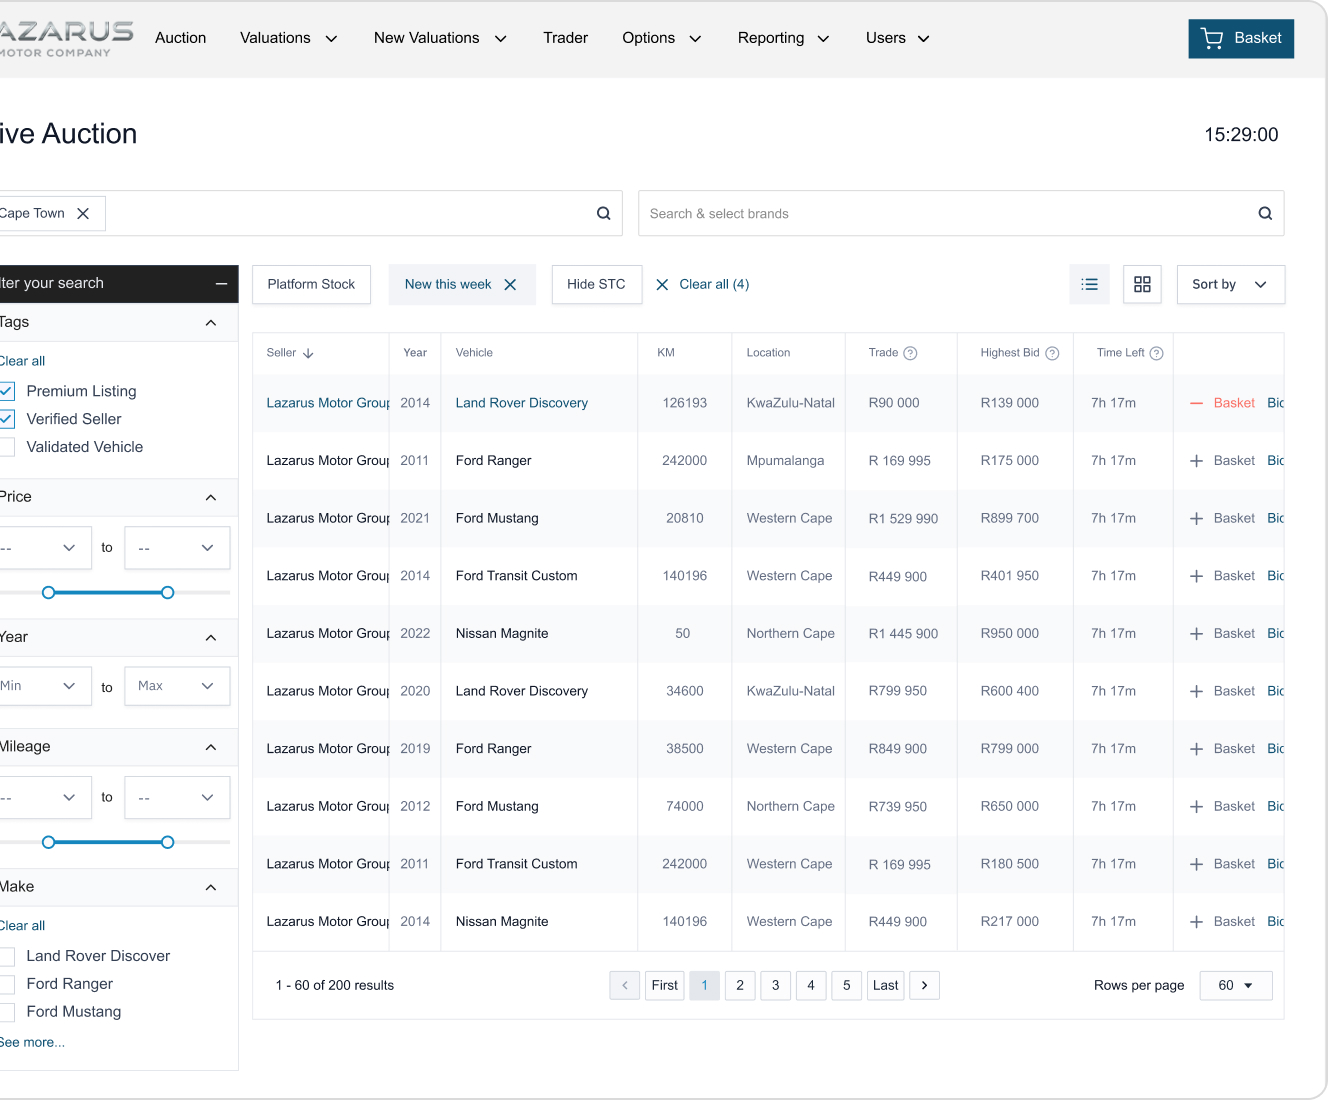1328x1100 pixels.
Task: Open Land Rover Discovery 2014 vehicle link
Action: (521, 403)
